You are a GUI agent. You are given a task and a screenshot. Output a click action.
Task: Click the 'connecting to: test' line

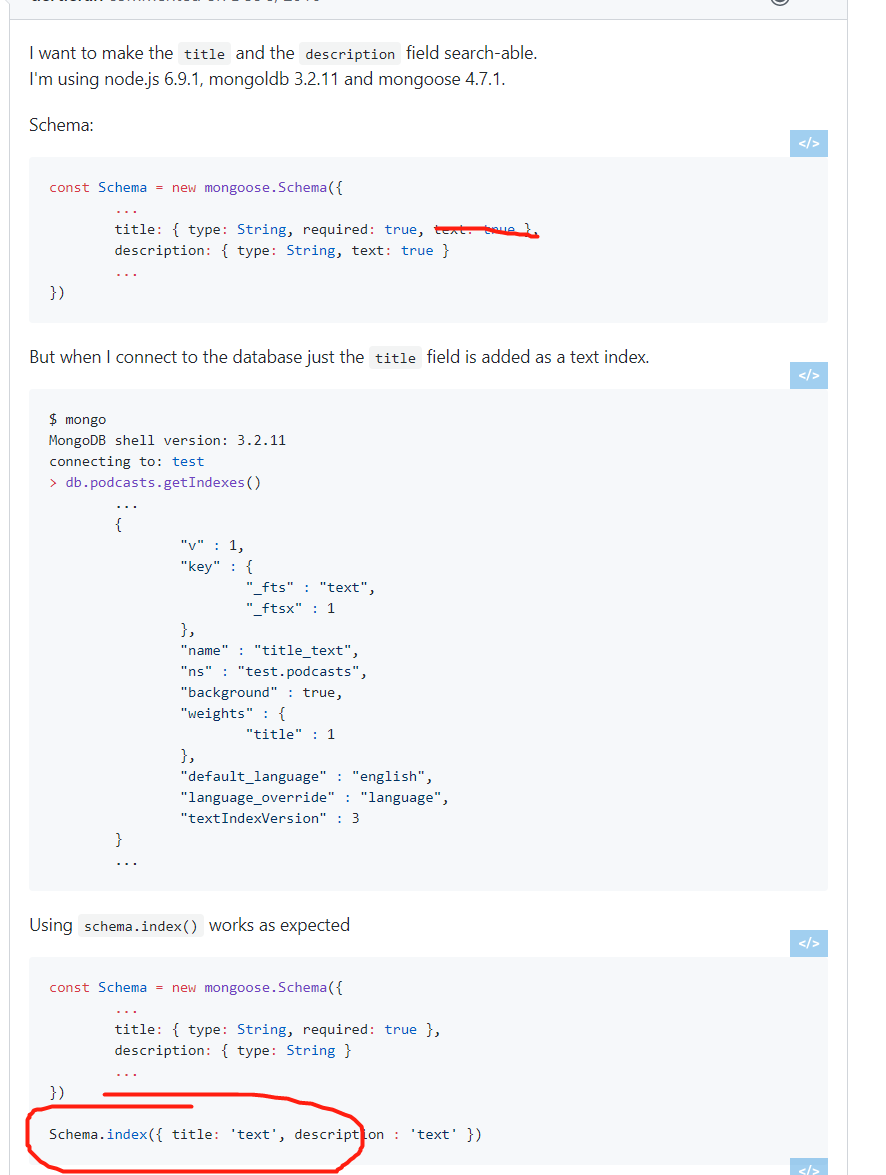click(127, 462)
